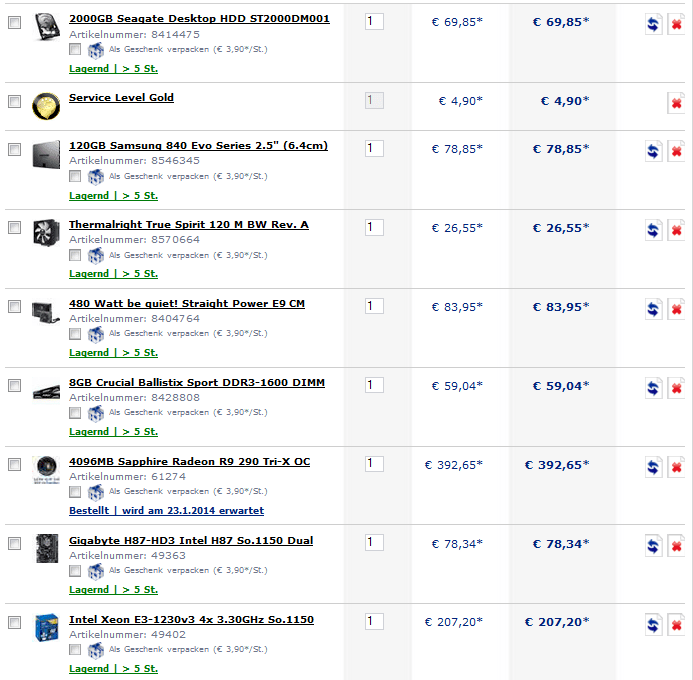Screen dimensions: 693x680
Task: Remove Thermalright True Spirit from cart
Action: click(676, 230)
